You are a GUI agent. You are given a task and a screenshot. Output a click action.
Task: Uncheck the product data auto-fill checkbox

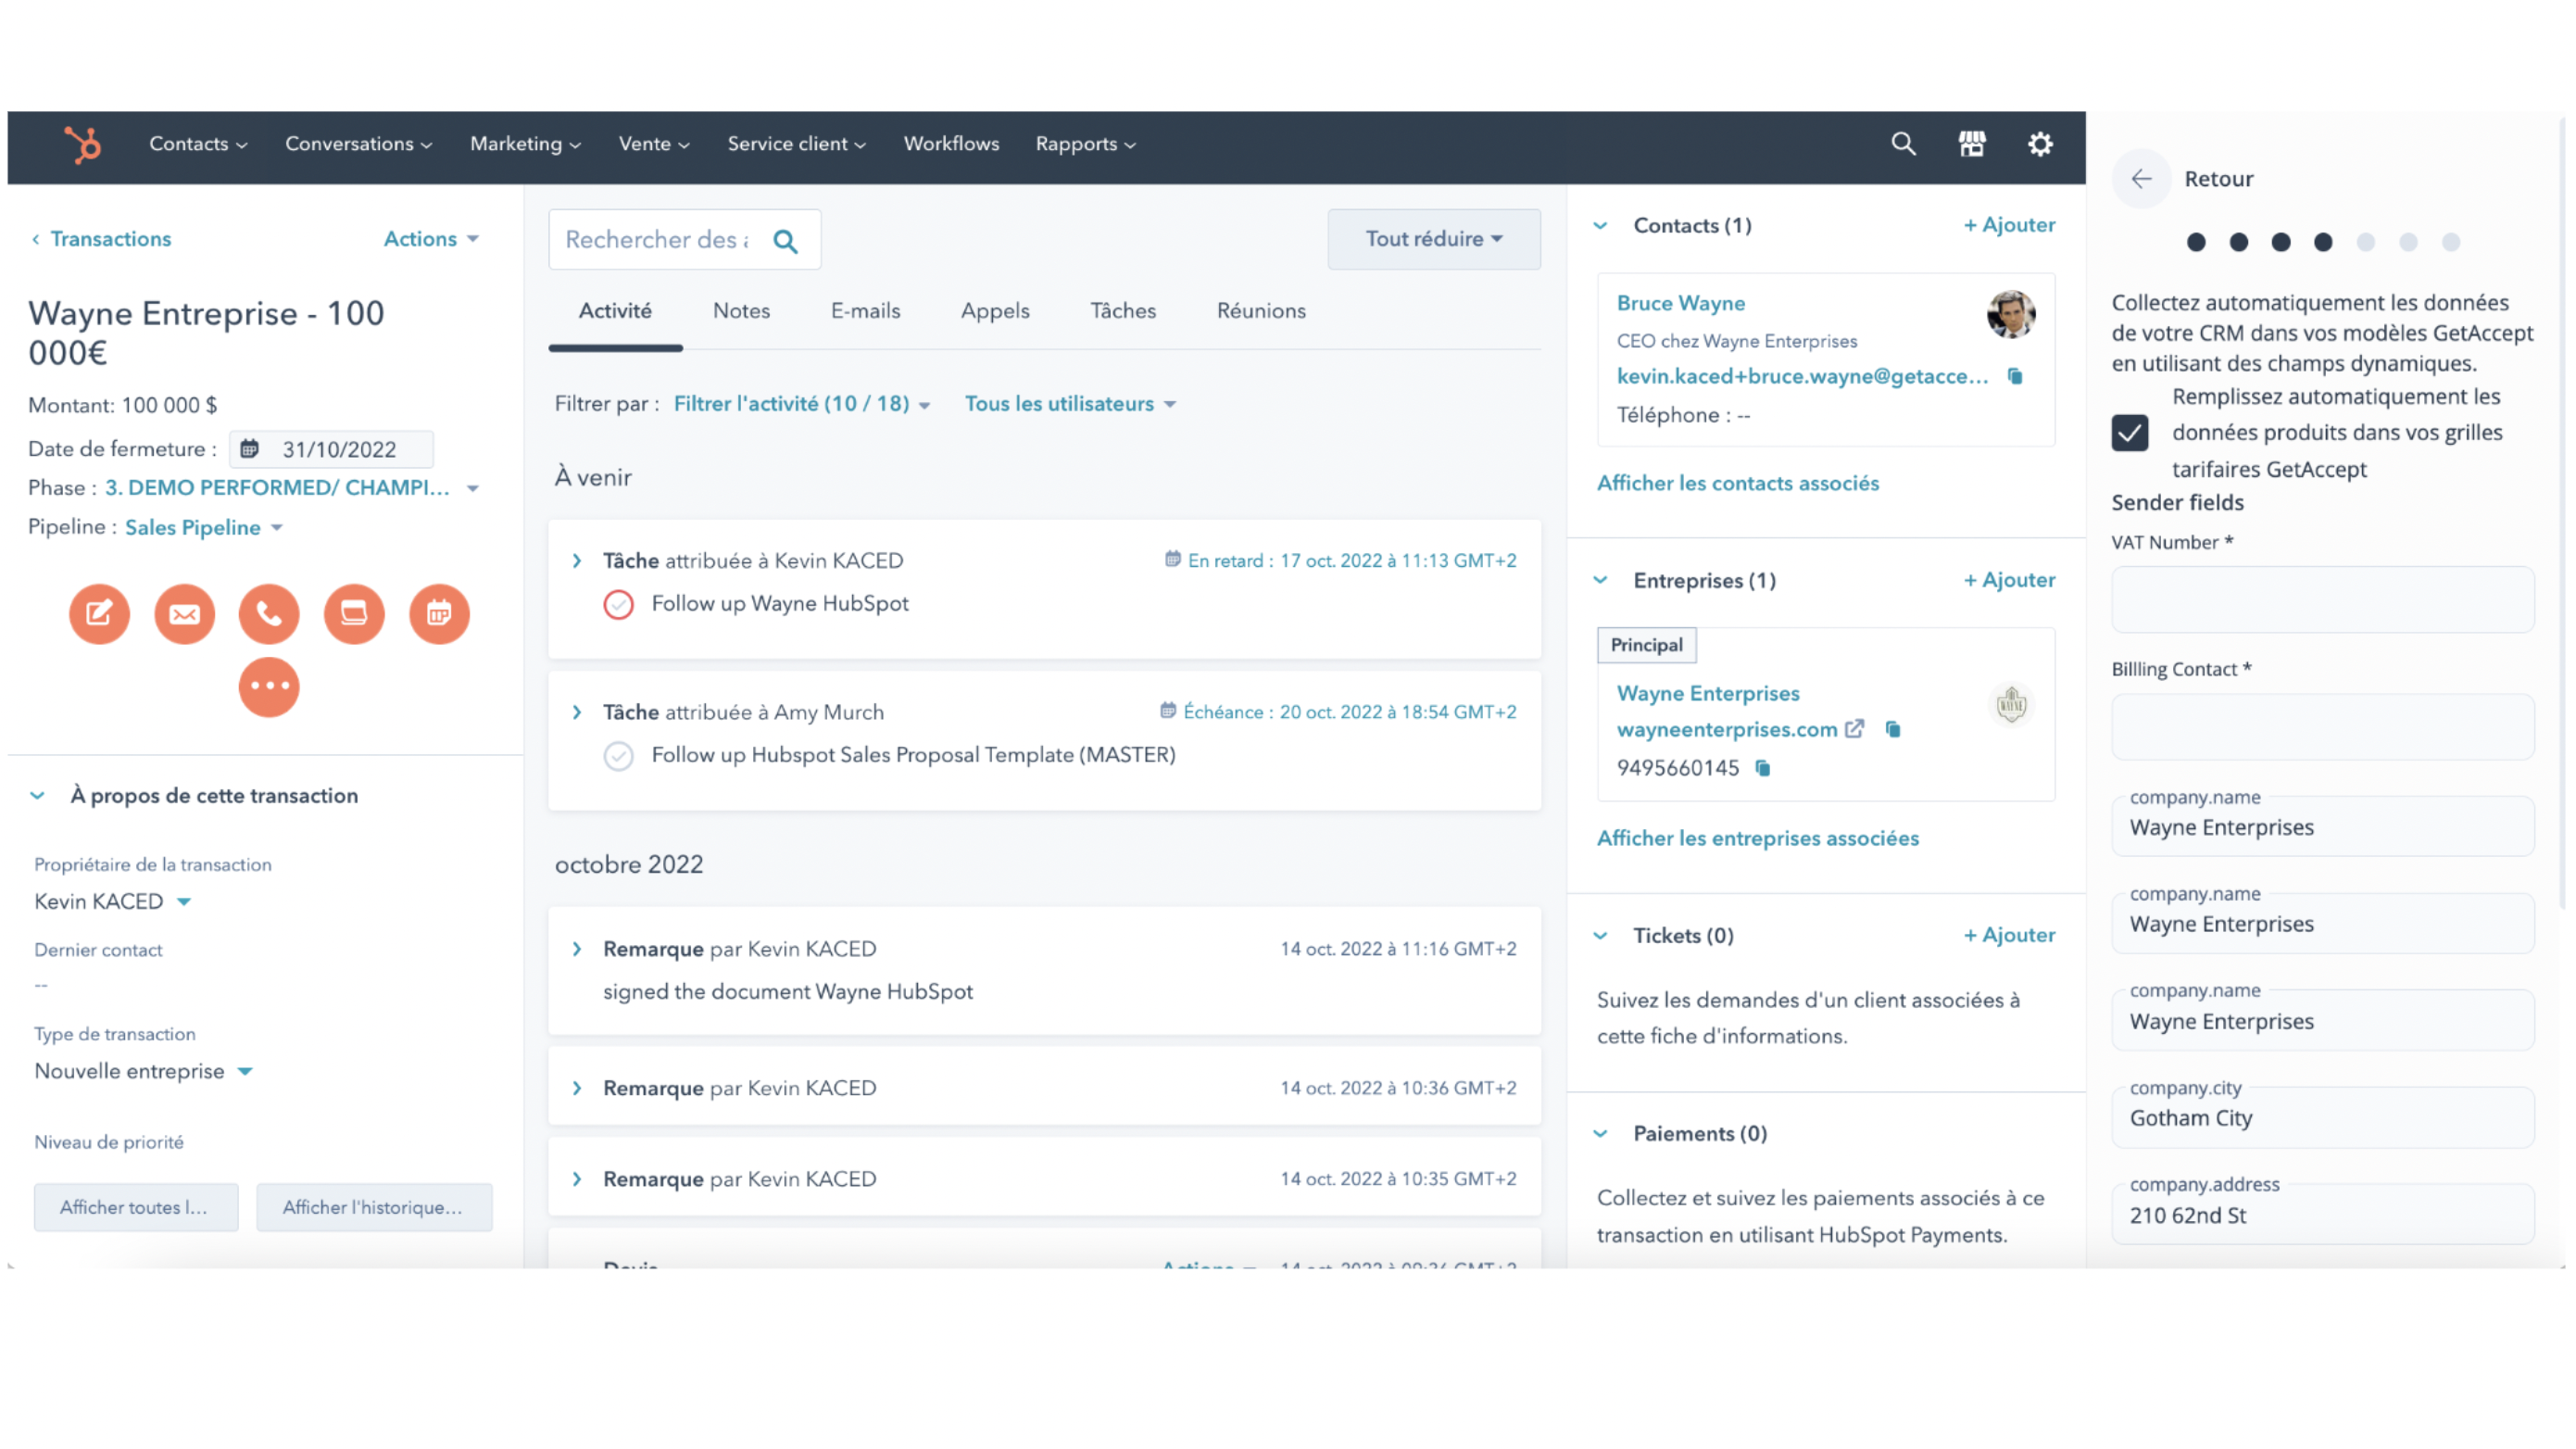(2129, 433)
